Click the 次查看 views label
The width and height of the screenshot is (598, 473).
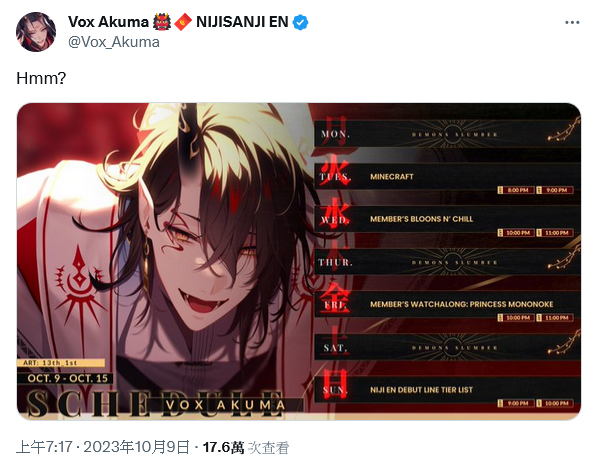[268, 448]
